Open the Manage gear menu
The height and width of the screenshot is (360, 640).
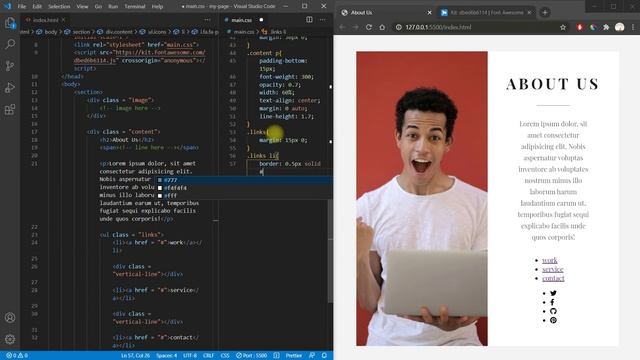pyautogui.click(x=10, y=339)
